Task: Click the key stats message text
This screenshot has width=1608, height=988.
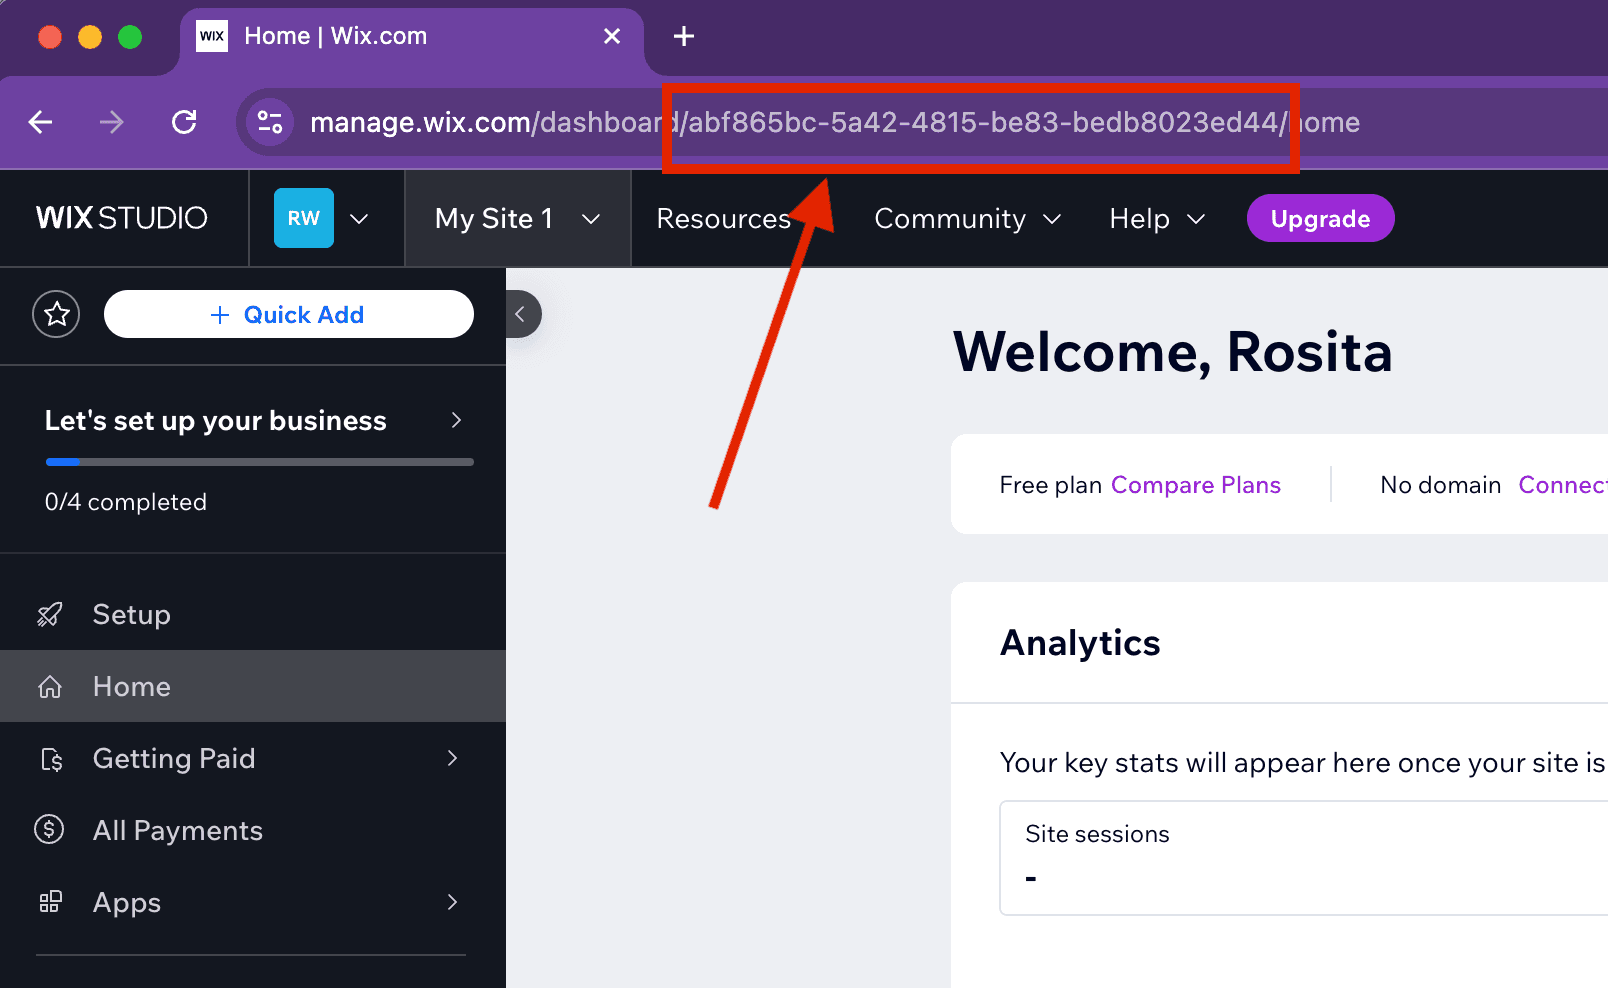Action: click(x=1303, y=763)
